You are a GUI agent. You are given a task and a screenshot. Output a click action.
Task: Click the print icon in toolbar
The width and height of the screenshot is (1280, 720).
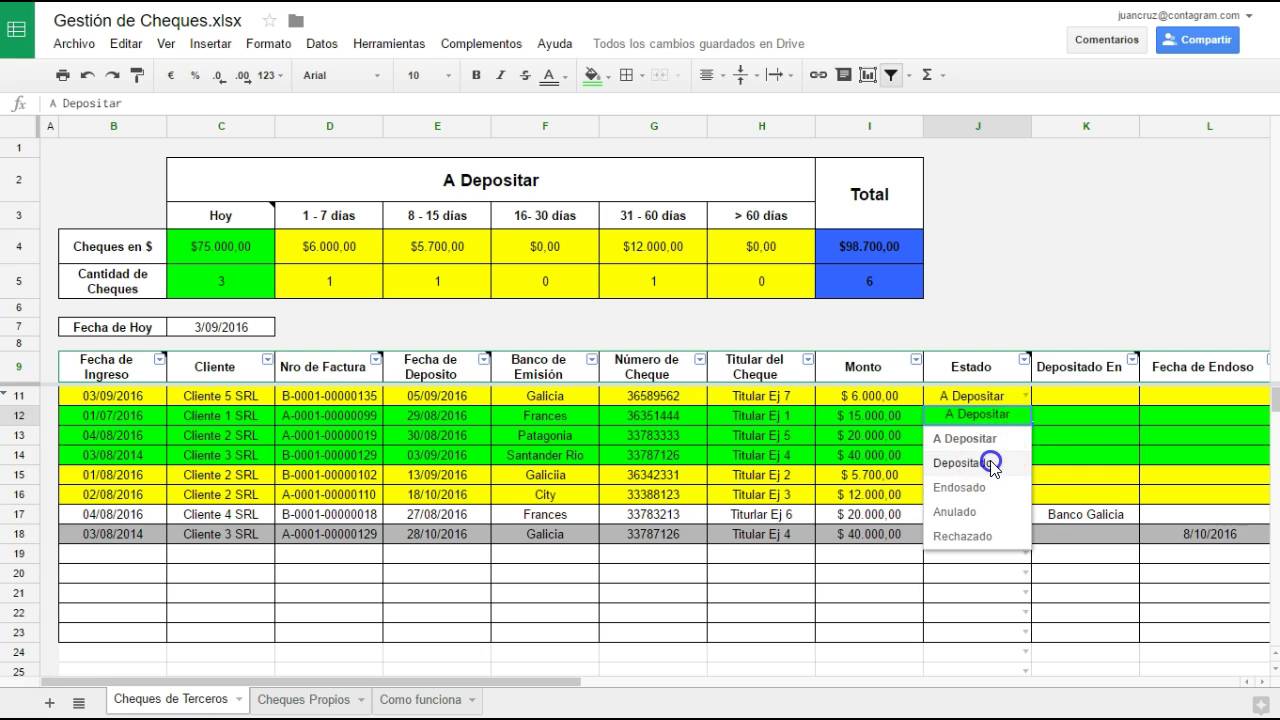click(x=63, y=75)
